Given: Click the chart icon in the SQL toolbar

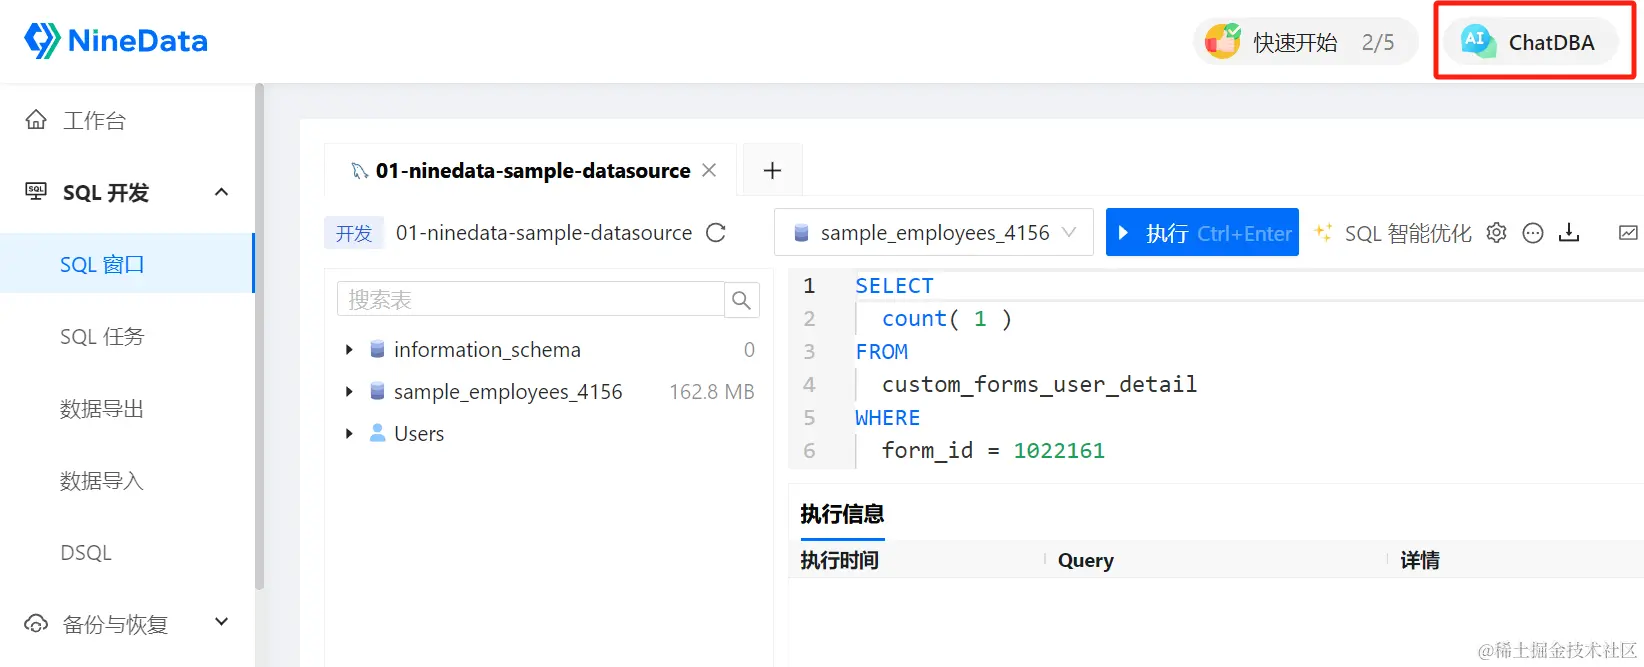Looking at the screenshot, I should (x=1628, y=233).
